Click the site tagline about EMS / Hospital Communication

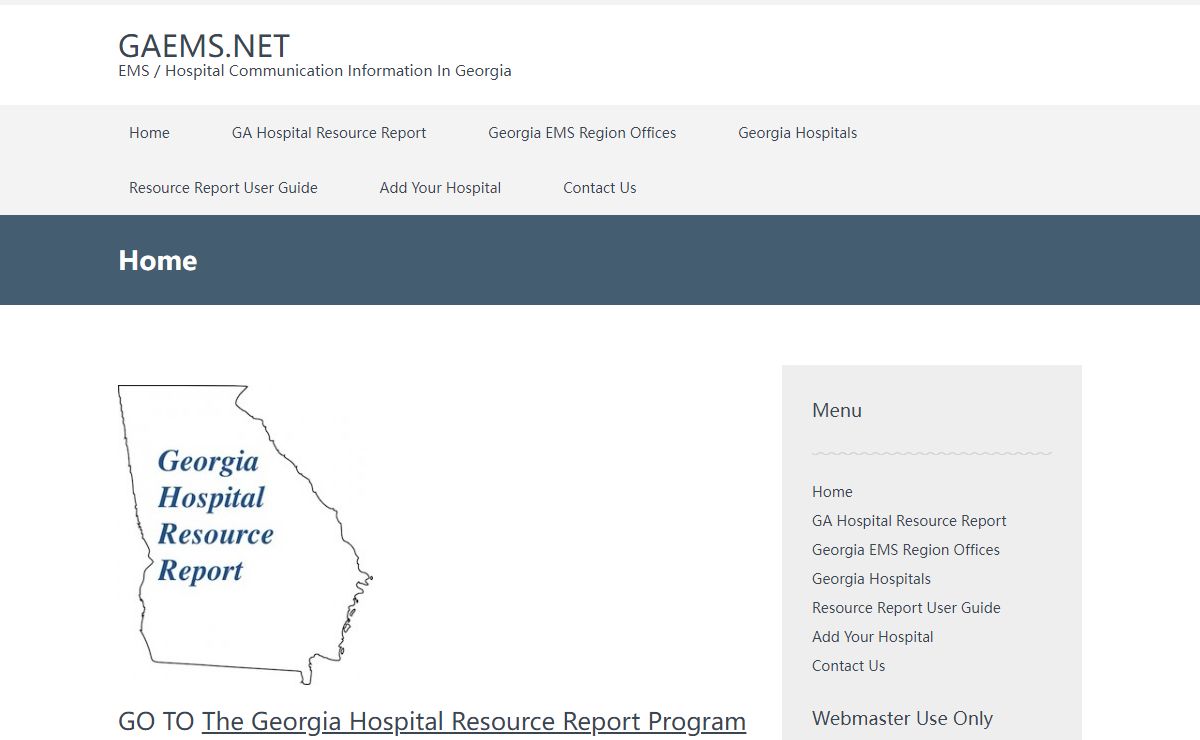[x=315, y=71]
